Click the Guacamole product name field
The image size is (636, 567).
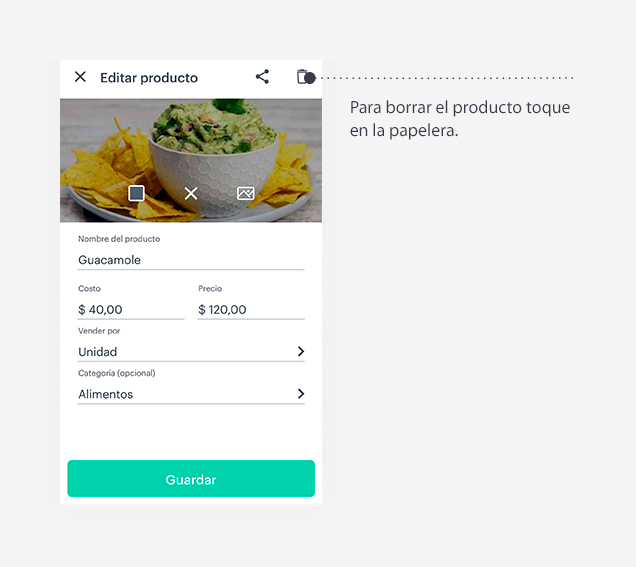click(x=191, y=260)
